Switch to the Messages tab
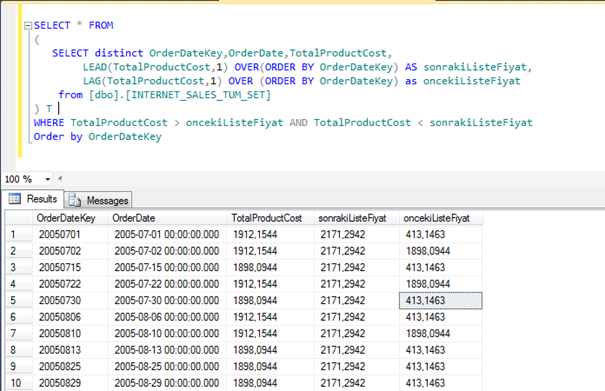605x391 pixels. [x=98, y=200]
